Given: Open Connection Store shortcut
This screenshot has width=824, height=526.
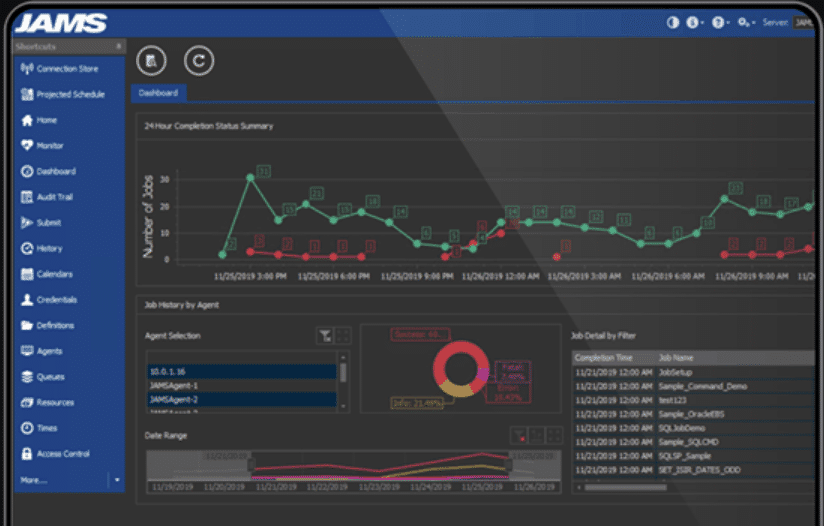Looking at the screenshot, I should (x=66, y=69).
